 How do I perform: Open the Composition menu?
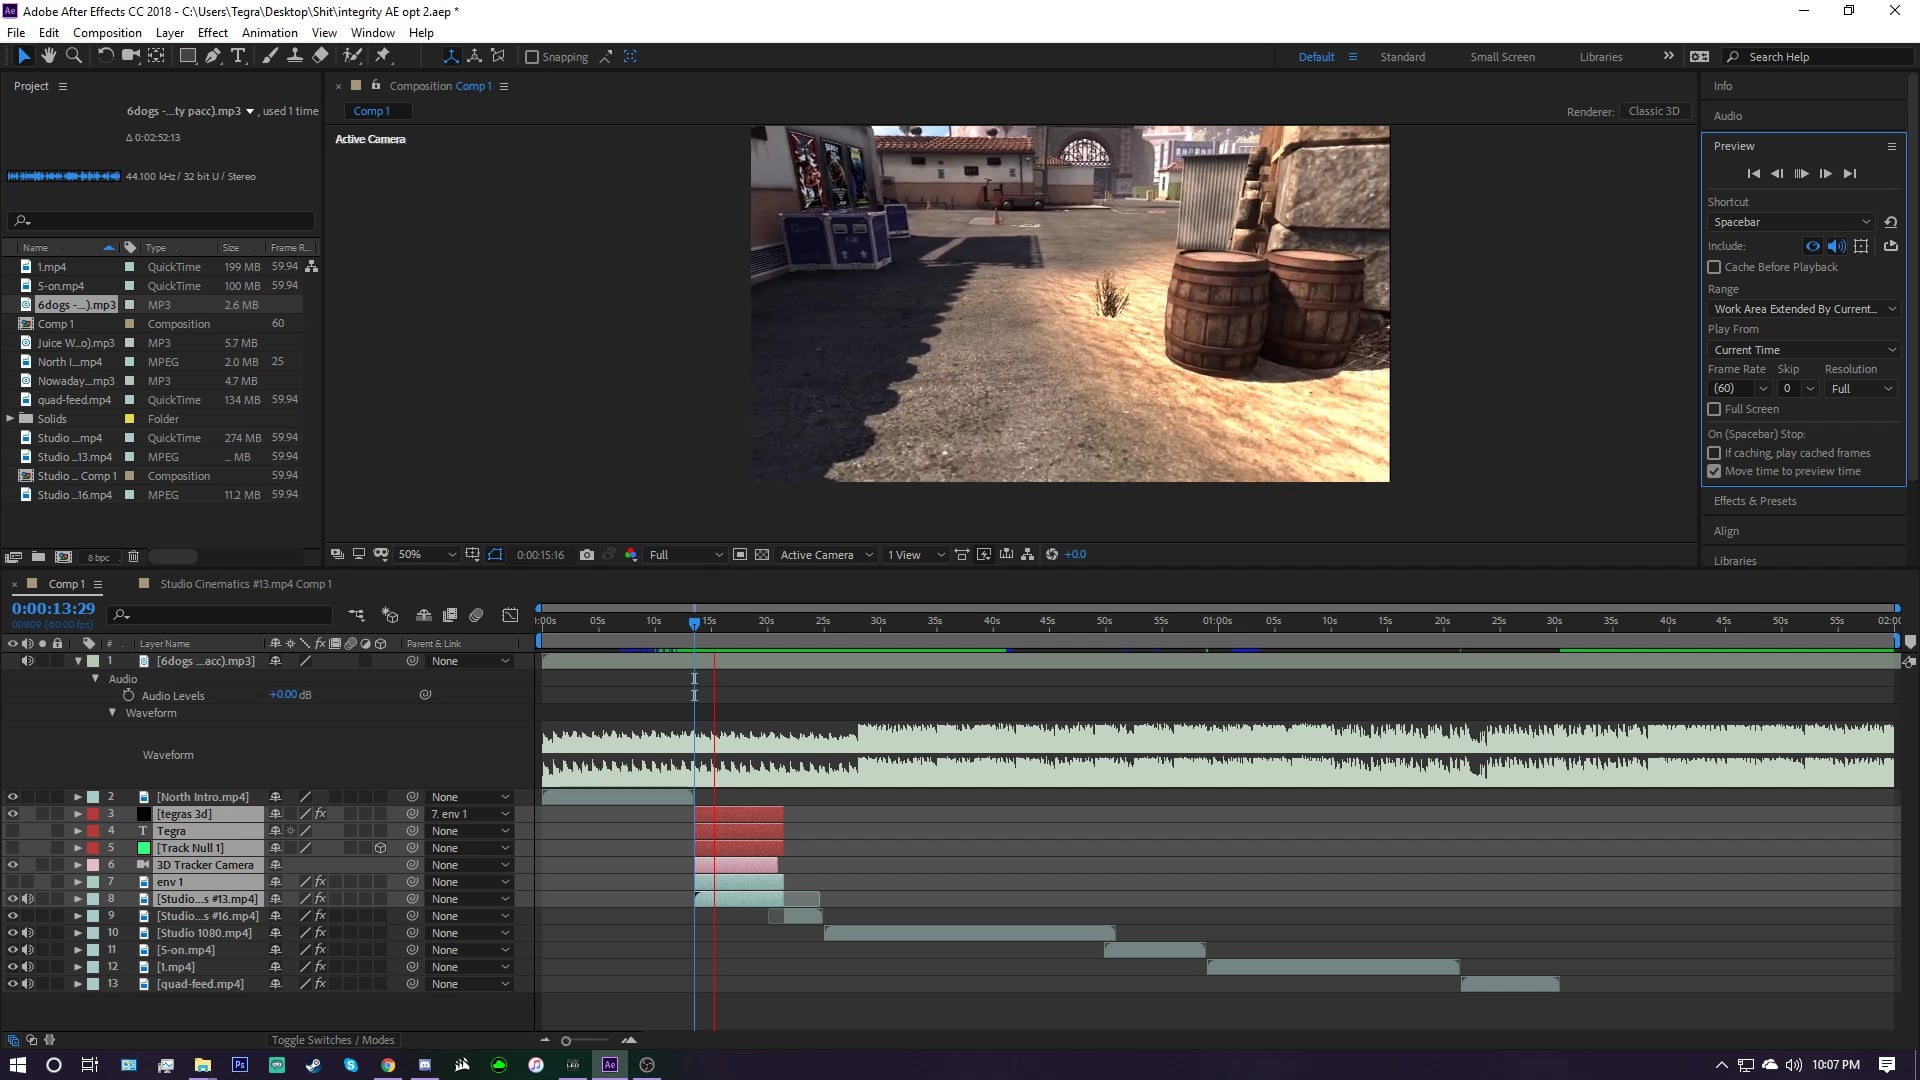[107, 33]
